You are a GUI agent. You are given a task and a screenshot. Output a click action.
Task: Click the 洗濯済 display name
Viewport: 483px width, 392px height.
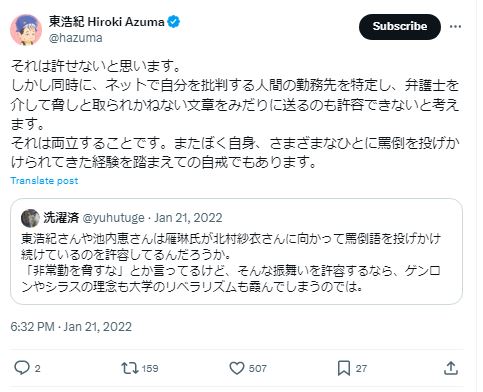coord(61,218)
